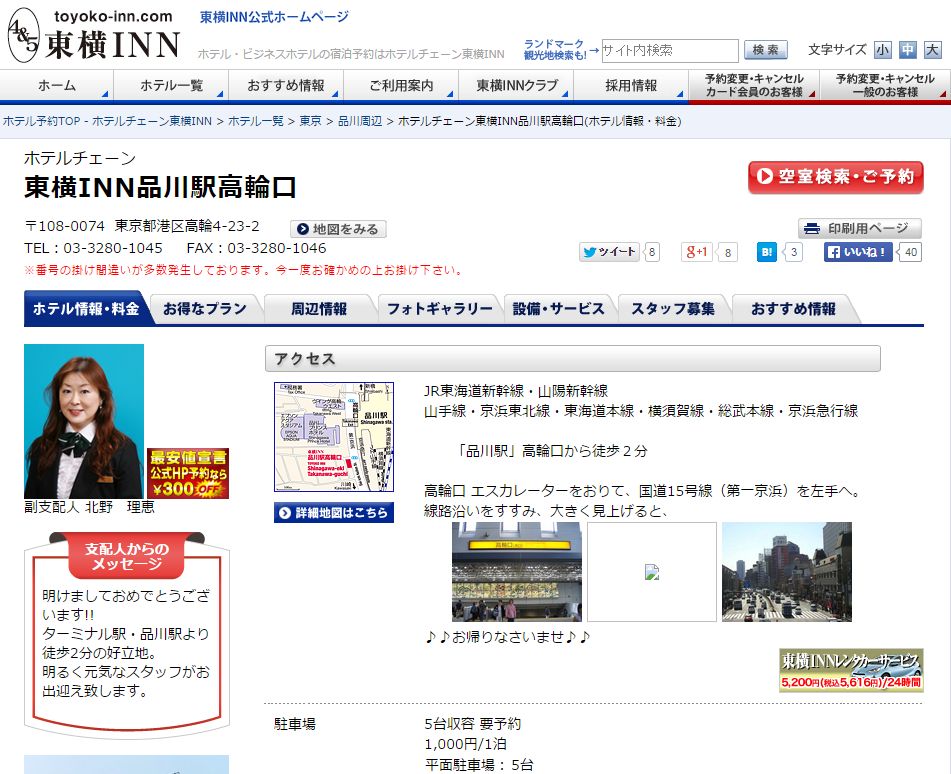The height and width of the screenshot is (774, 951).
Task: Click the 空室検索・ご予約 button
Action: (835, 177)
